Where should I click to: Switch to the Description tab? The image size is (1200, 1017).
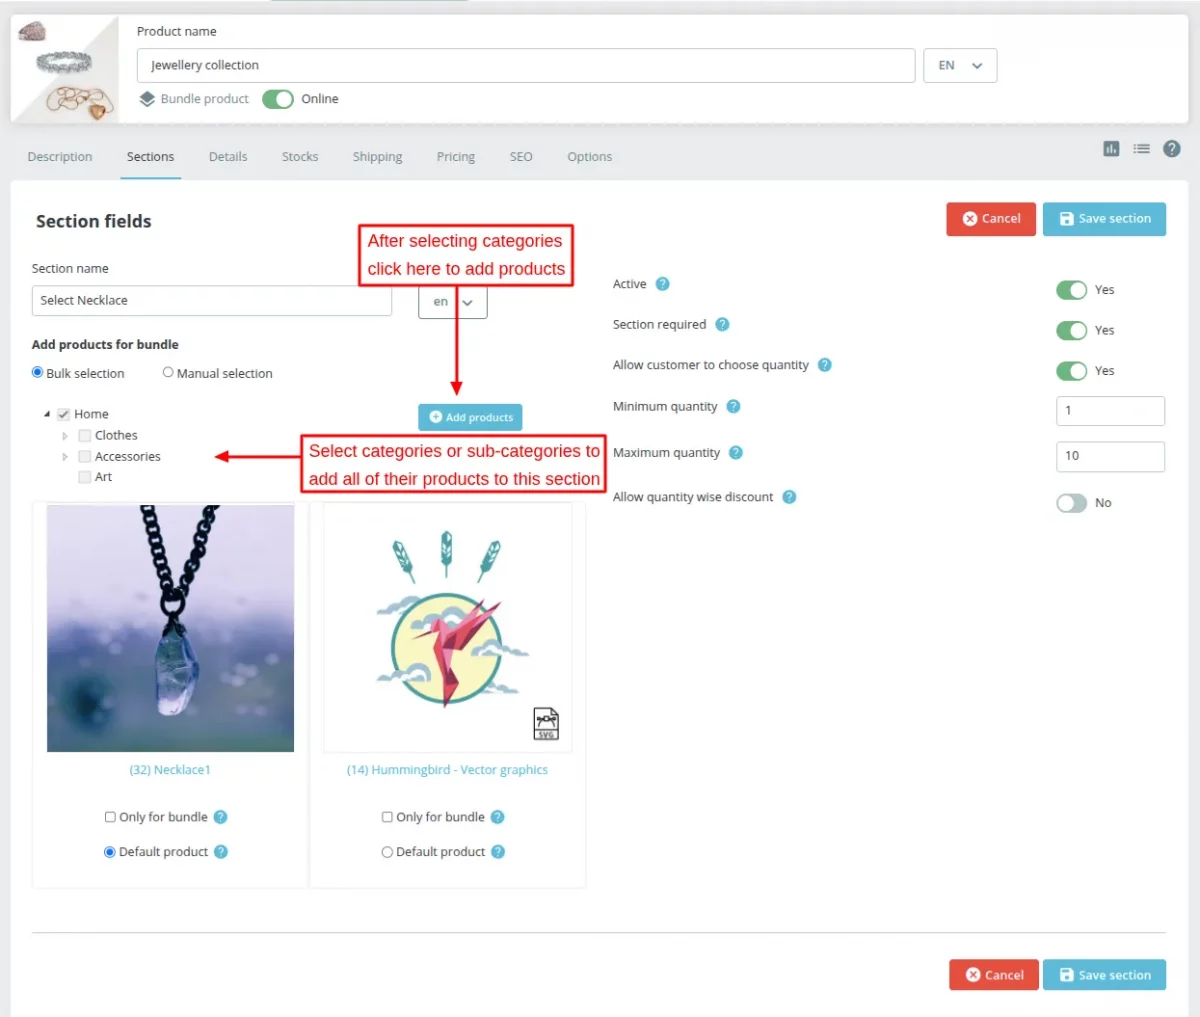pyautogui.click(x=60, y=157)
